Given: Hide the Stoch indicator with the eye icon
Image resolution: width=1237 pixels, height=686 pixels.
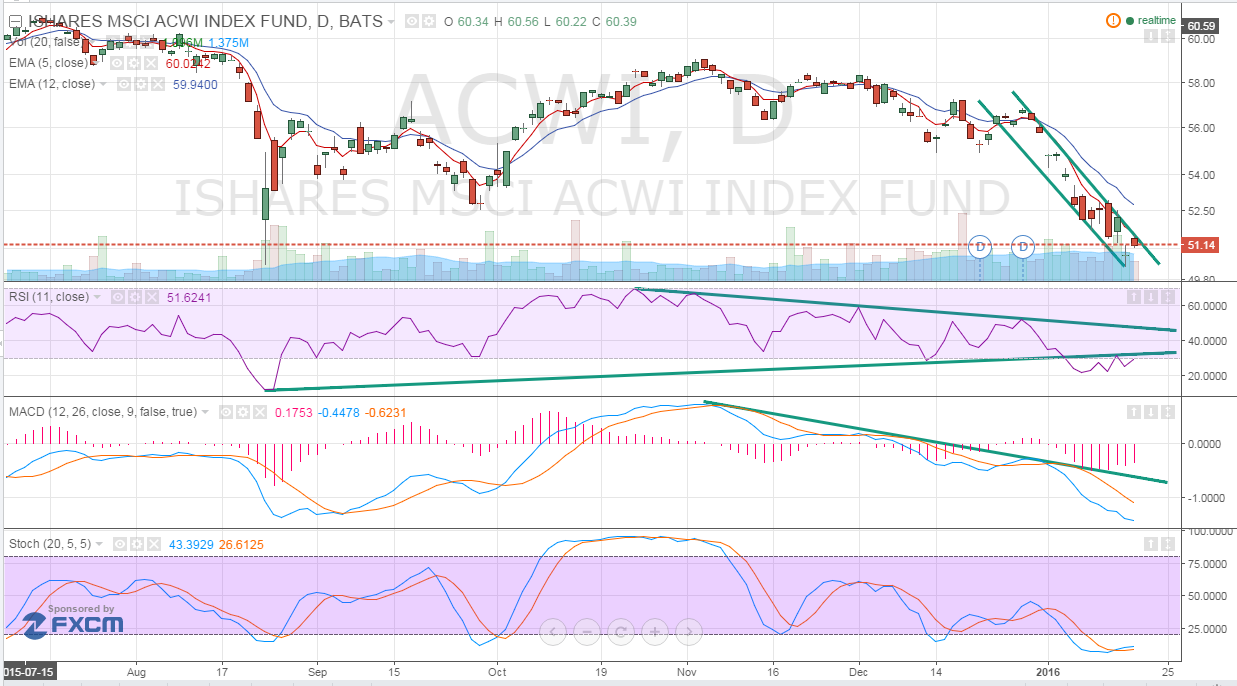Looking at the screenshot, I should (x=122, y=543).
